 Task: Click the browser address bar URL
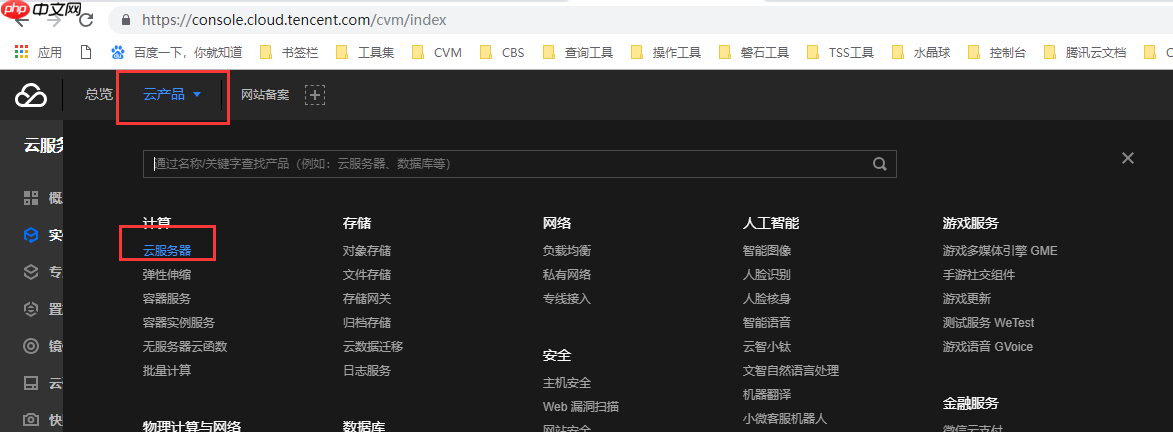[294, 20]
